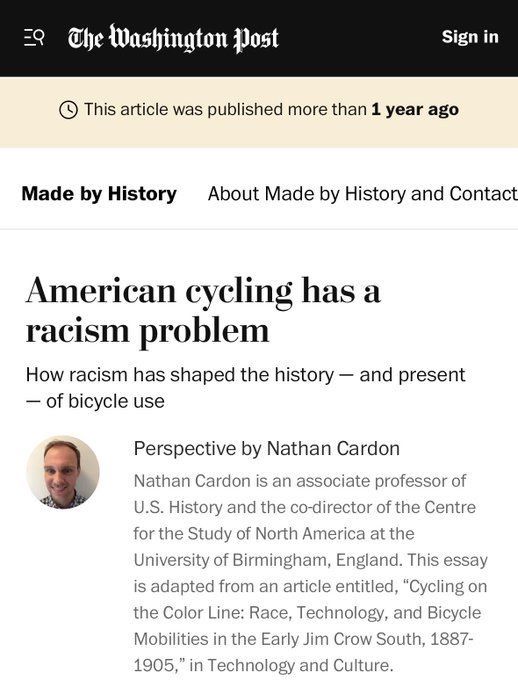Viewport: 518px width, 680px height.
Task: Open the Made by History section tab
Action: coord(99,193)
